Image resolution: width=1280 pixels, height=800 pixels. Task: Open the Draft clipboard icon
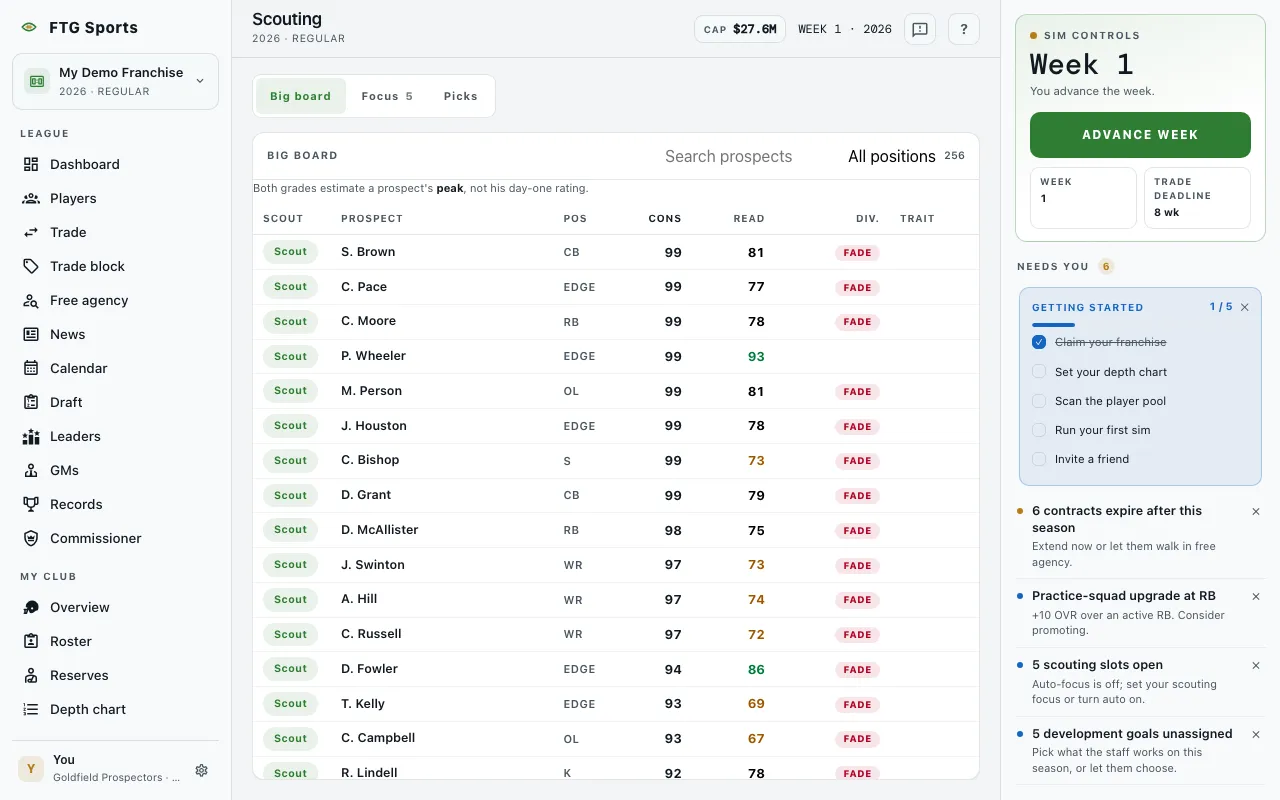[31, 402]
